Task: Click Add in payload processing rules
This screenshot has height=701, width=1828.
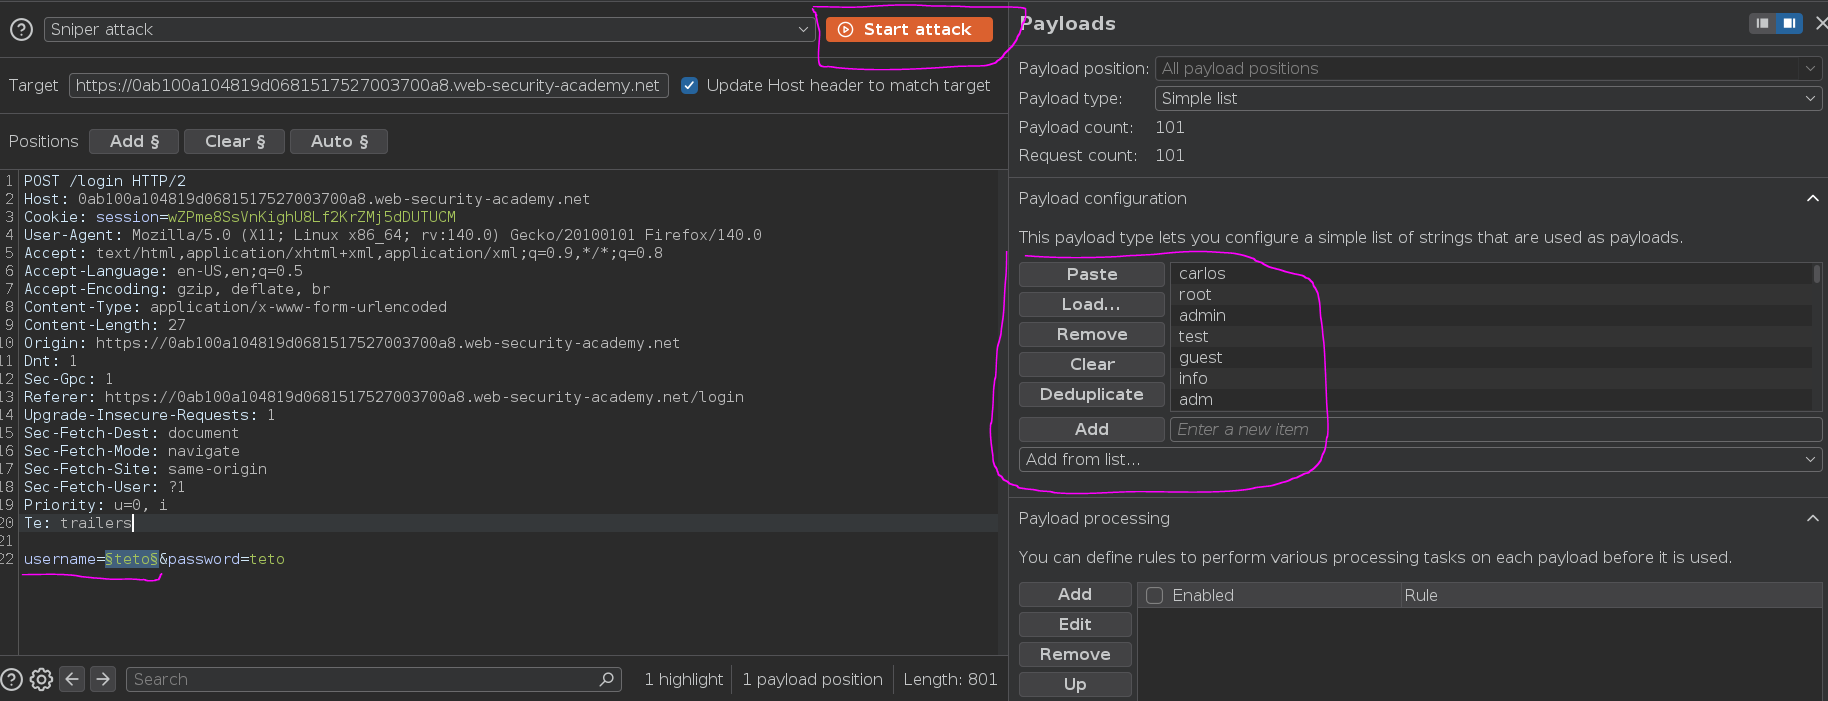Action: tap(1075, 594)
